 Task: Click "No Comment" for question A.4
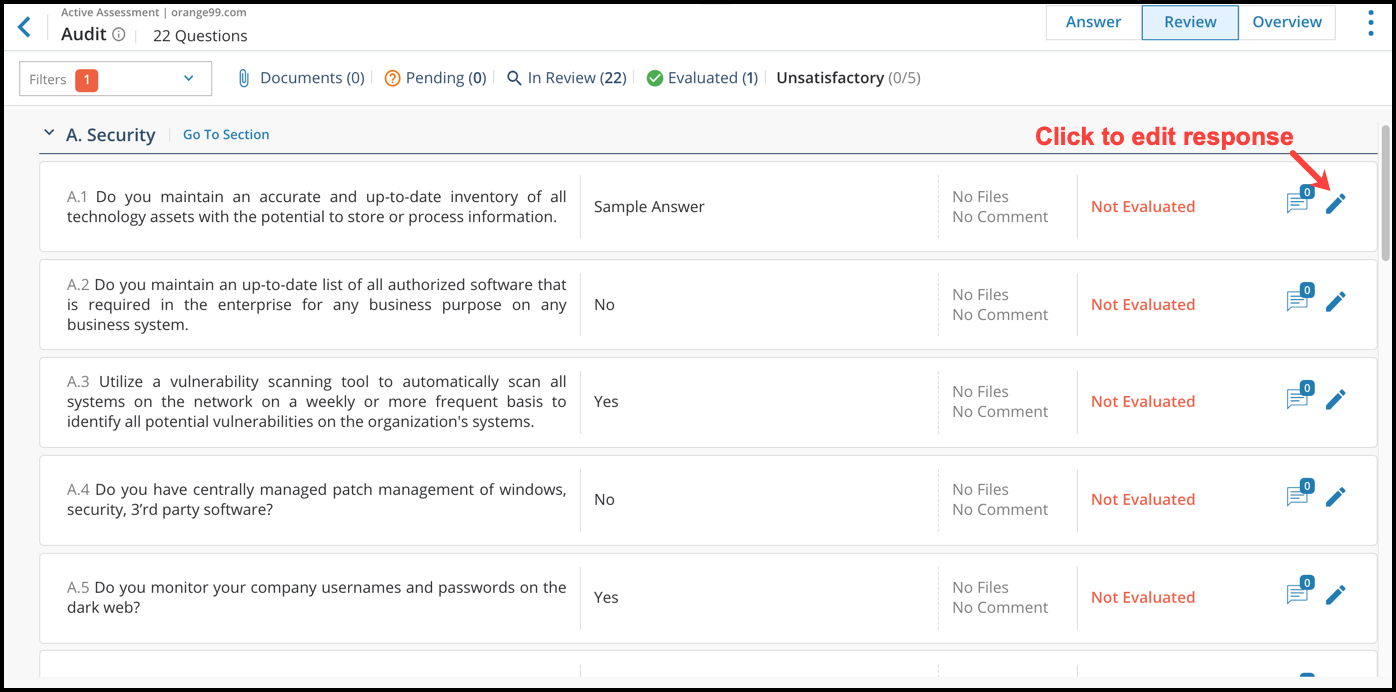[1000, 510]
